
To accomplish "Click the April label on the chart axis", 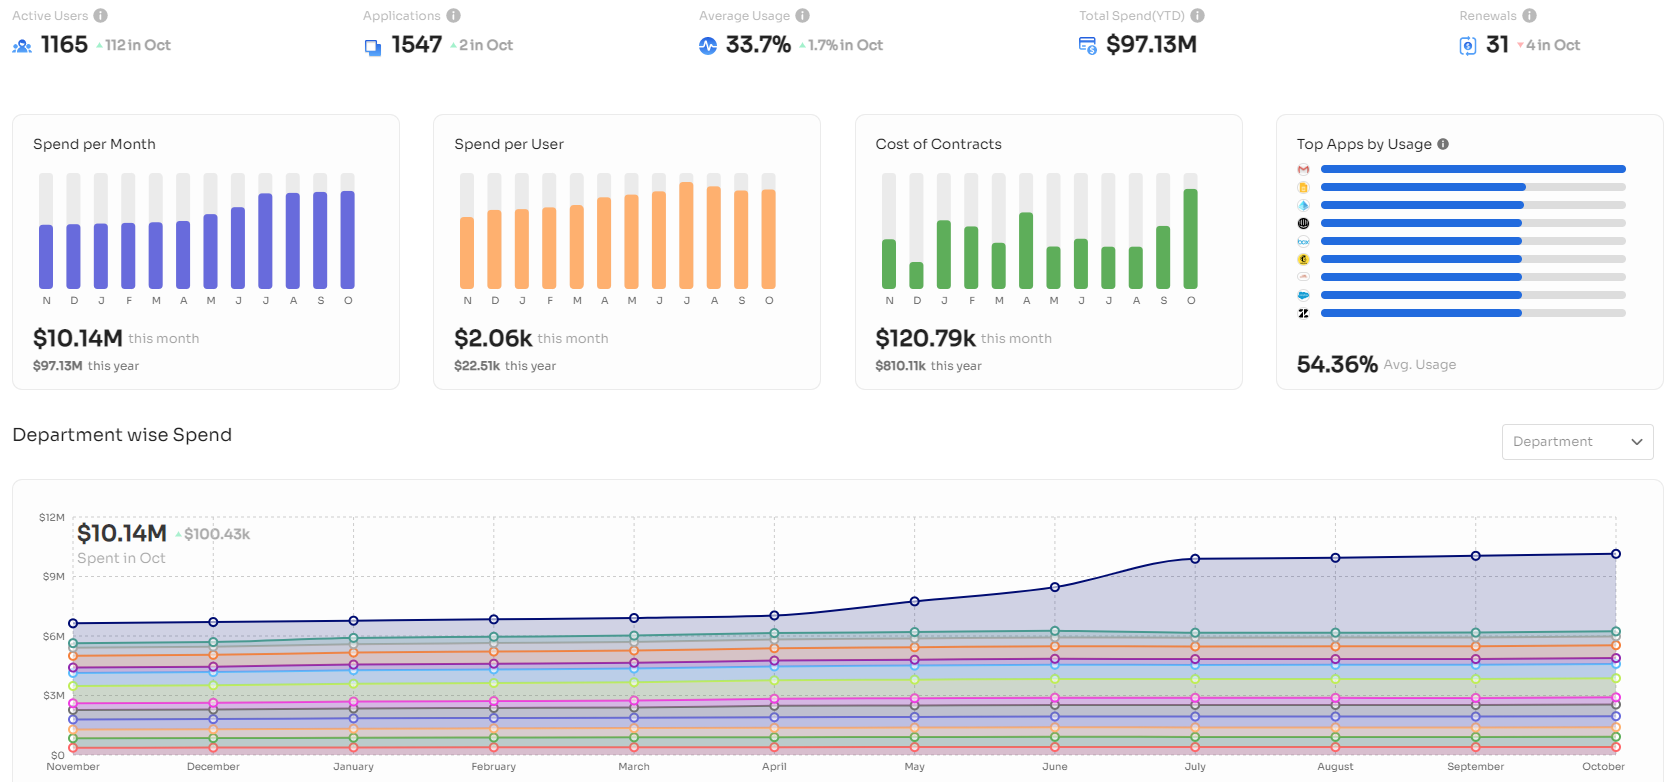I will pos(774,767).
